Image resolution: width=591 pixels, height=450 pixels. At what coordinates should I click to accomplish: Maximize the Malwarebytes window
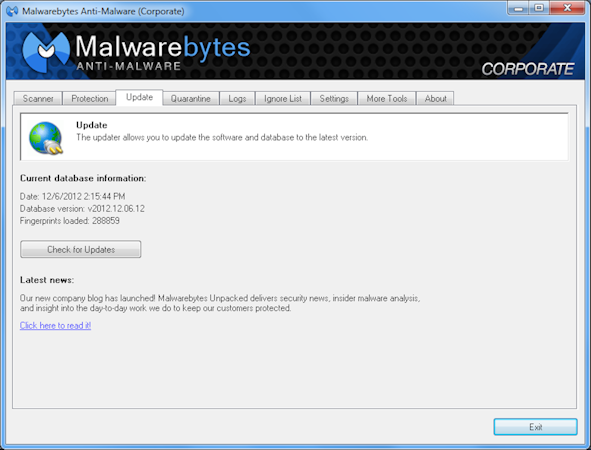pyautogui.click(x=539, y=8)
